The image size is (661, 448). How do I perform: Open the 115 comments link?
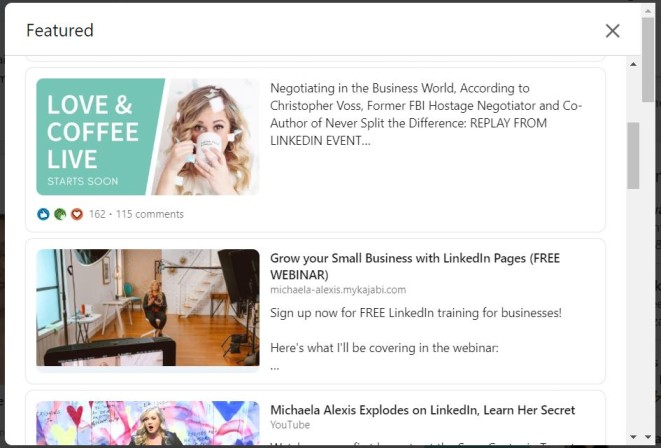click(x=150, y=214)
